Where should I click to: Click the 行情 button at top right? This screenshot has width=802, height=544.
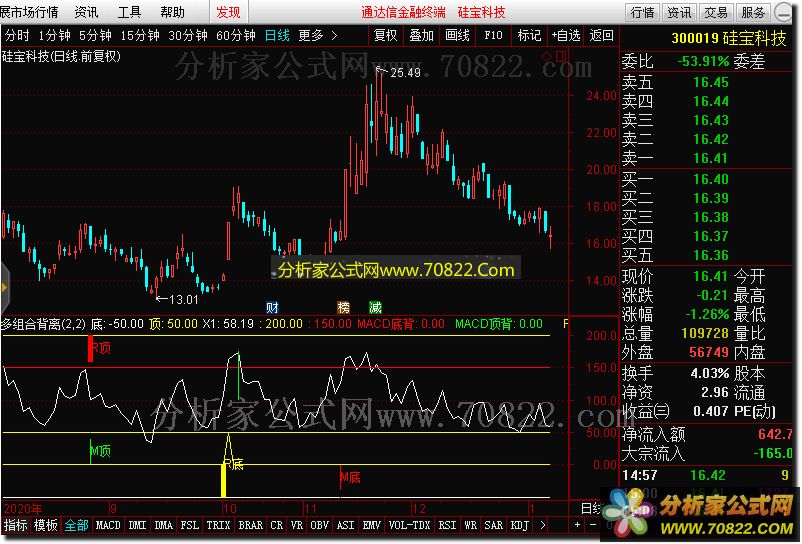643,12
